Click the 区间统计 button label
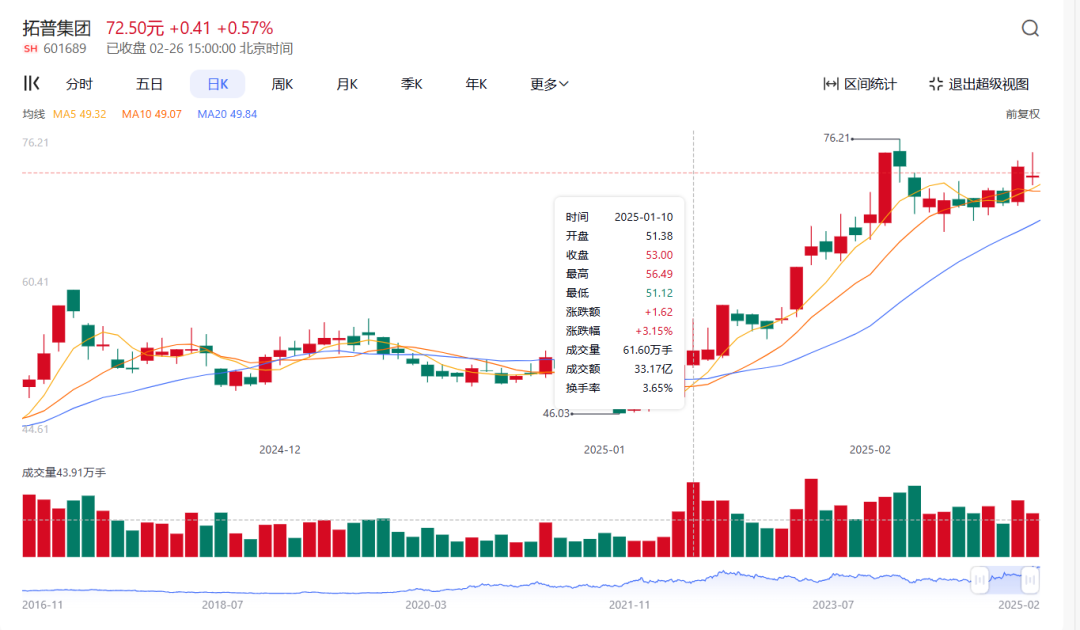 pos(870,84)
